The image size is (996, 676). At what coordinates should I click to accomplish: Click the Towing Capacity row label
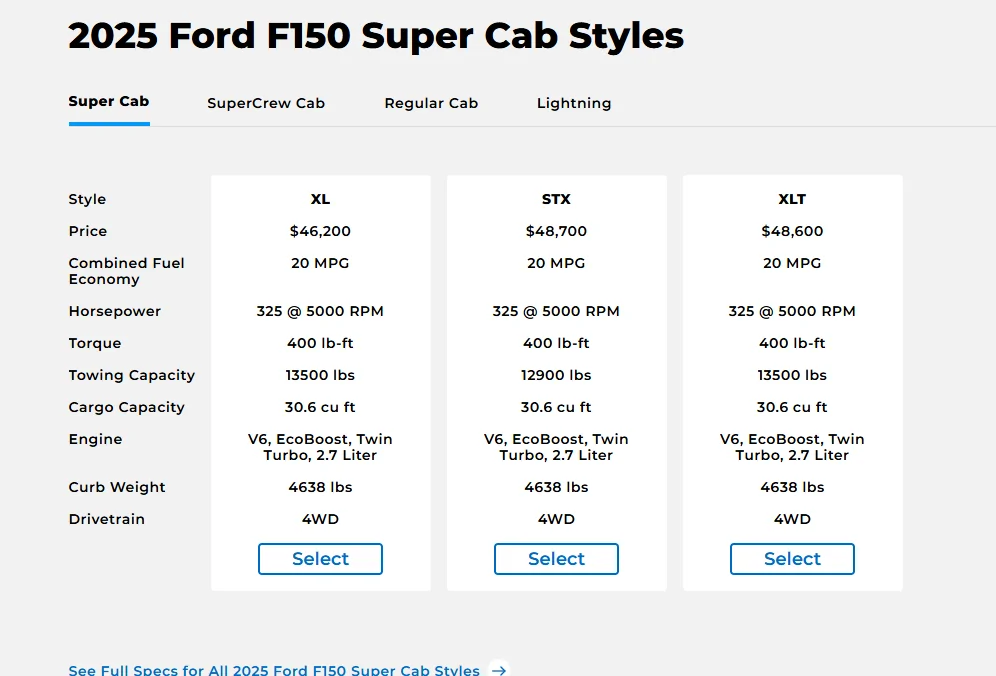[x=131, y=375]
